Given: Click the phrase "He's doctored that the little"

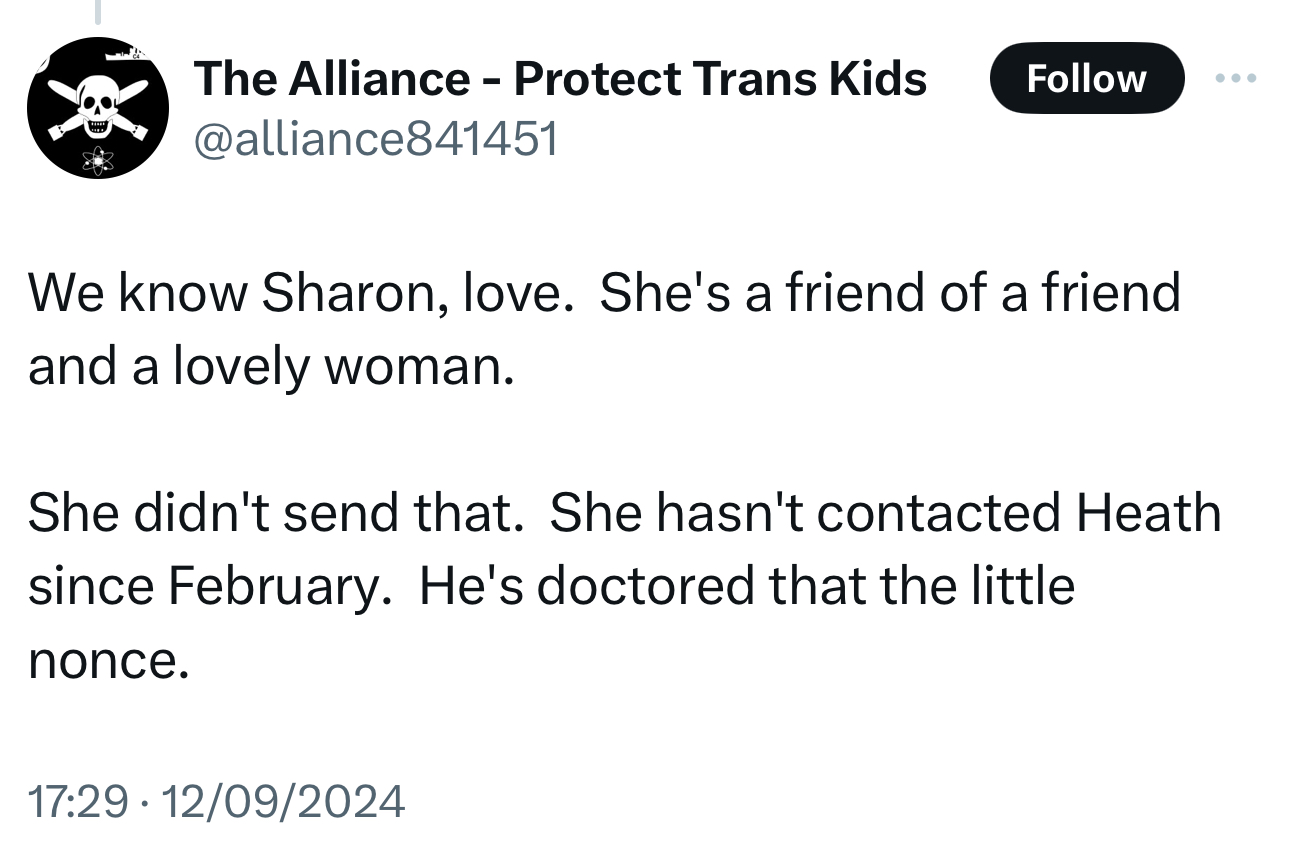Looking at the screenshot, I should (x=747, y=586).
